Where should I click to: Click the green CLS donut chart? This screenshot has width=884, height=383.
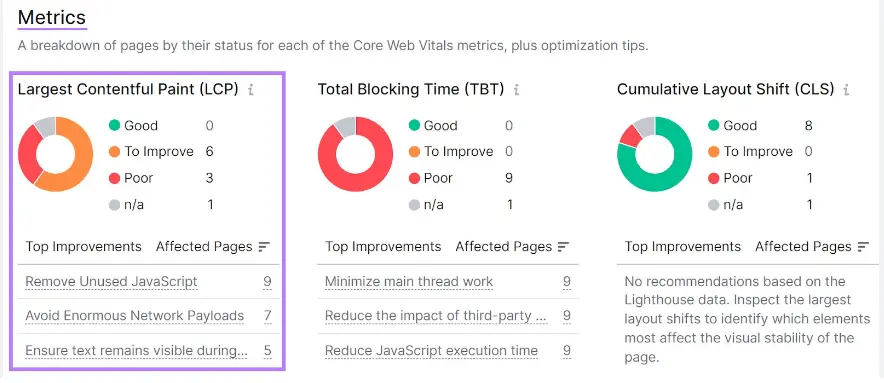[x=655, y=154]
